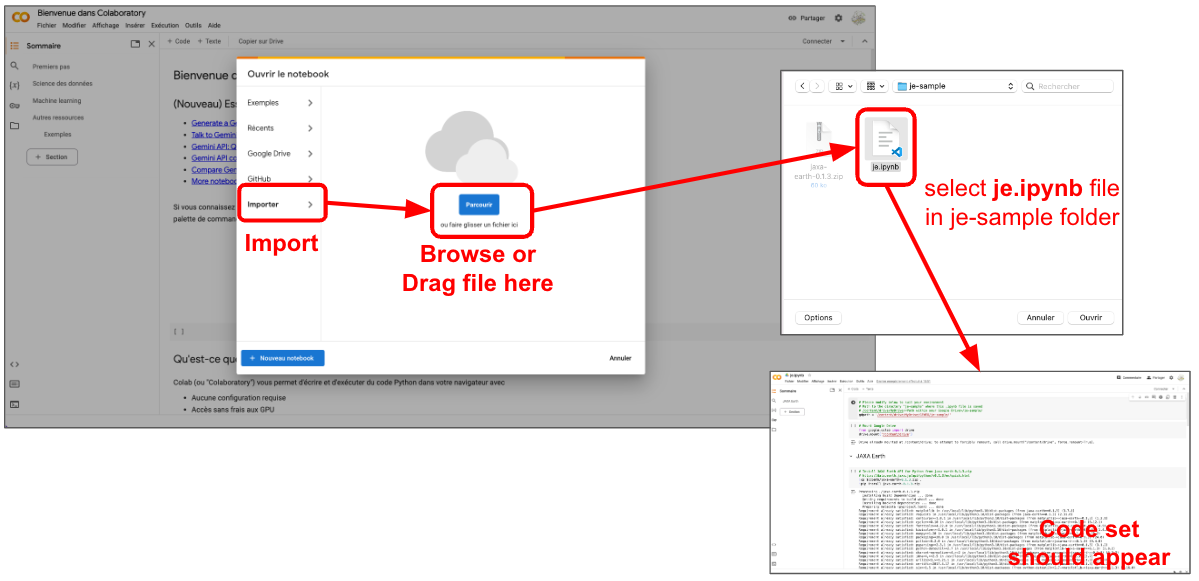1199x581 pixels.
Task: Go back in the je-sample file dialog
Action: tap(802, 86)
